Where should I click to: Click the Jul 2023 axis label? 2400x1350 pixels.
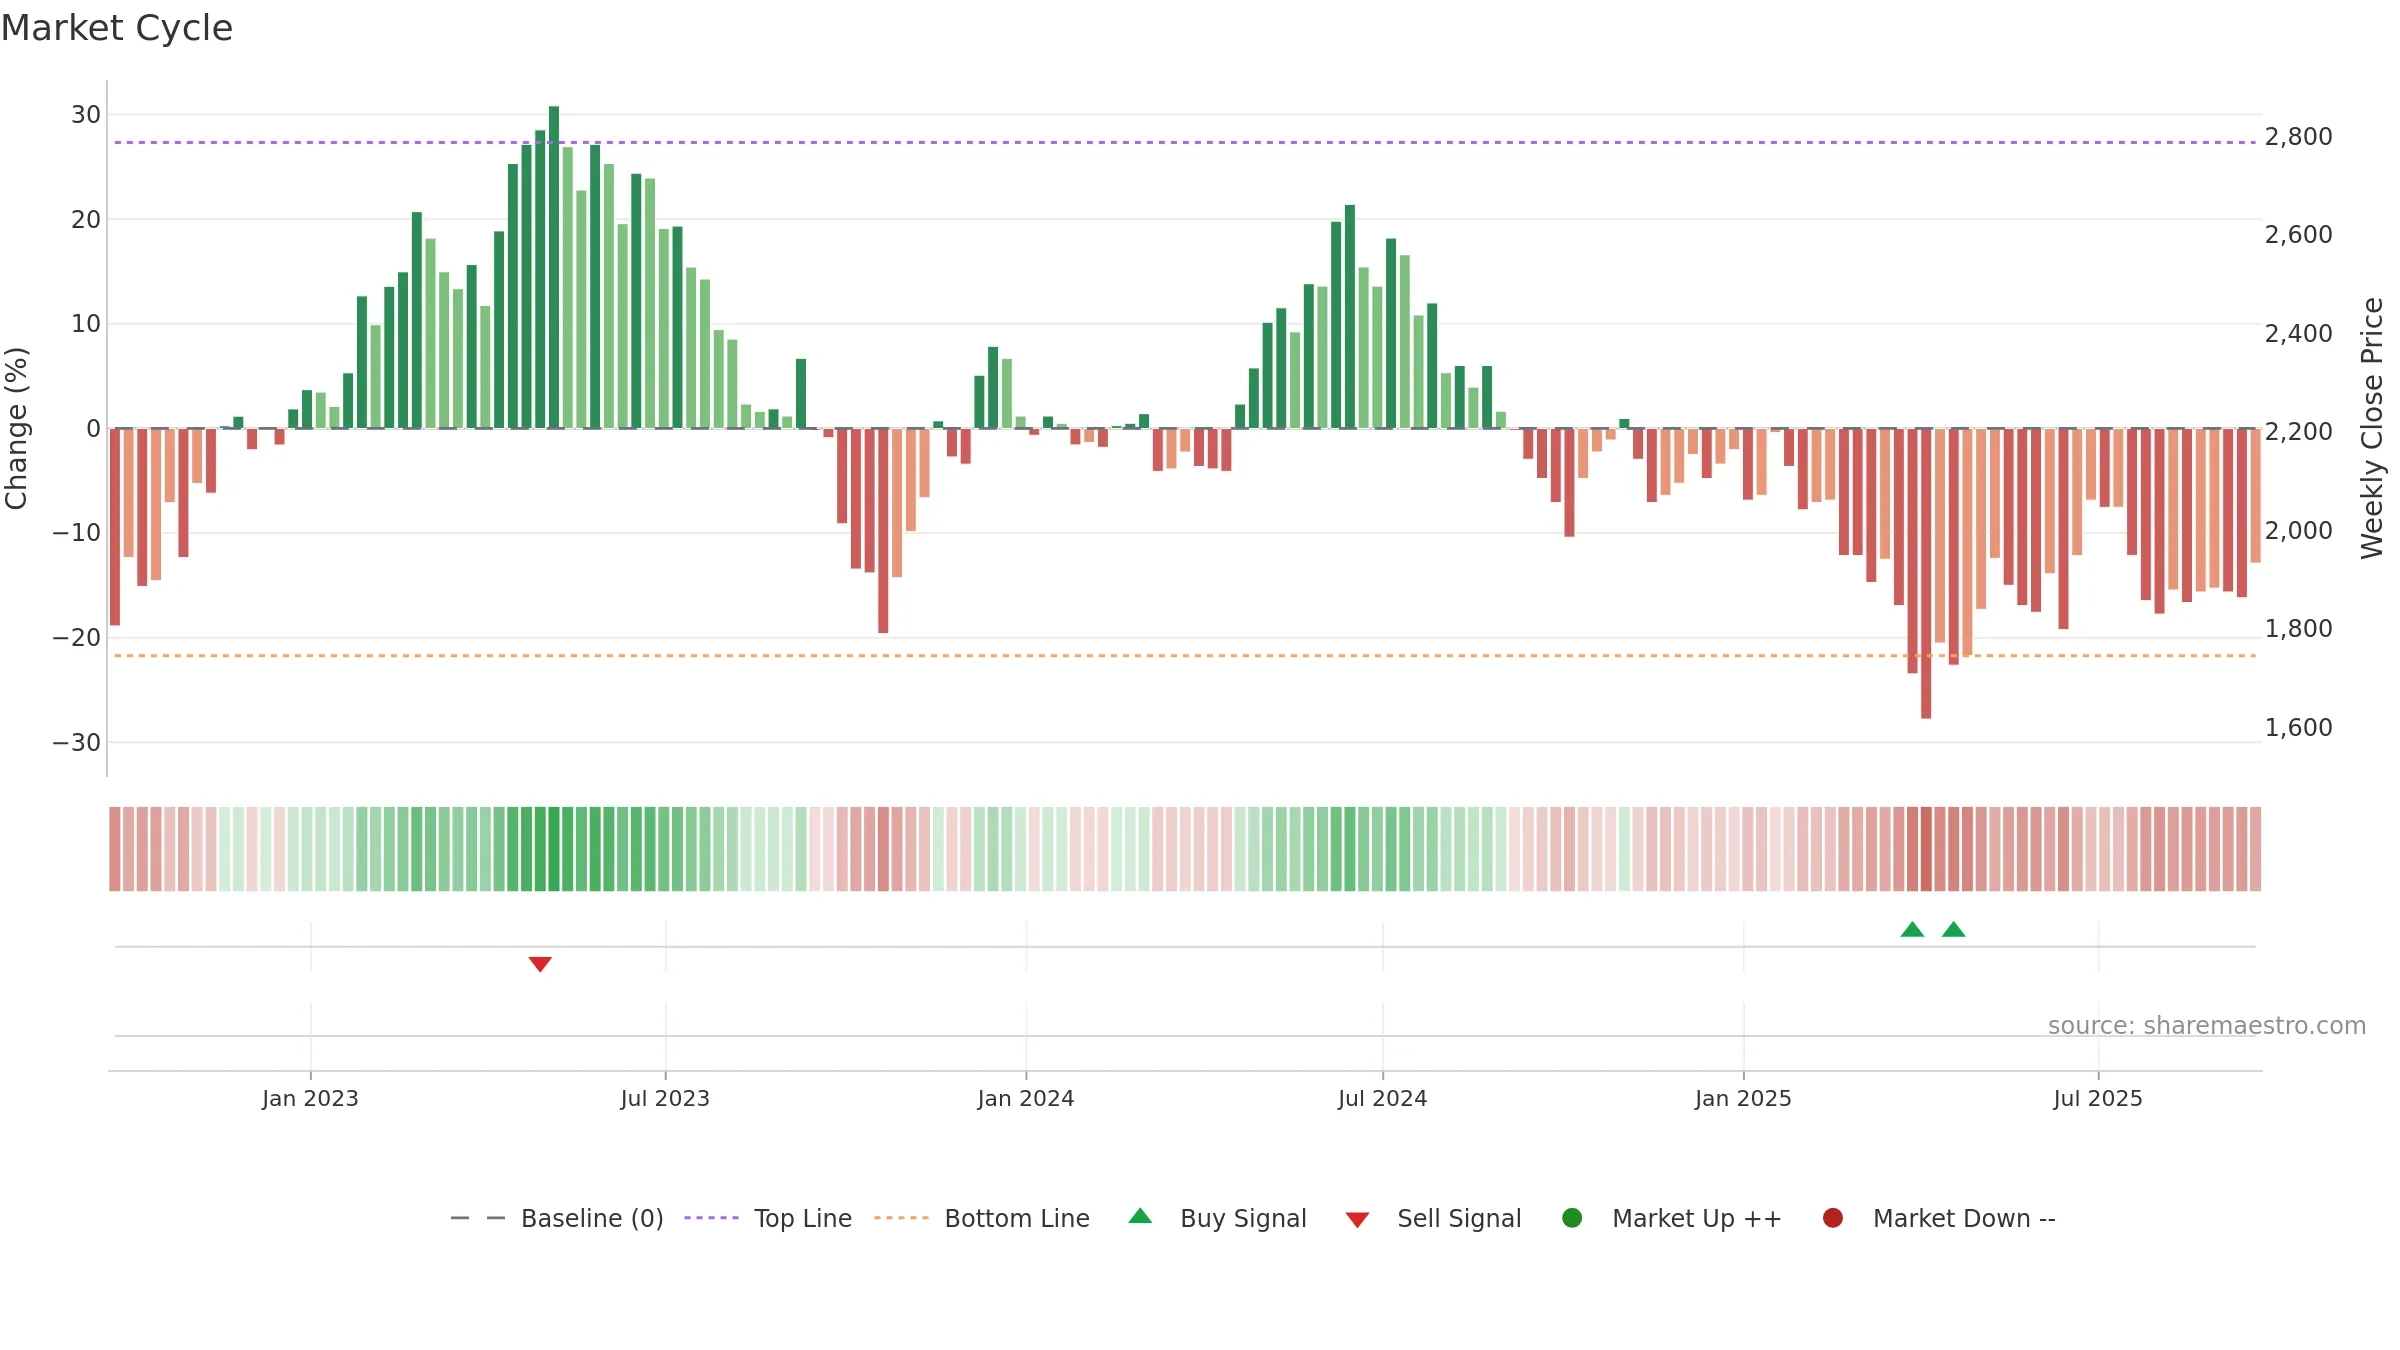[x=665, y=1098]
